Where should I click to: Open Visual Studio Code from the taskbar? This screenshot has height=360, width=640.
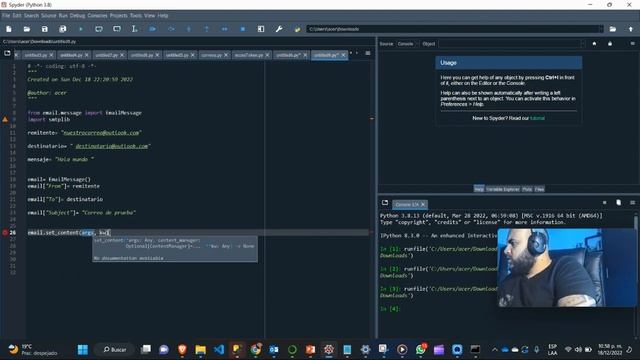219,349
